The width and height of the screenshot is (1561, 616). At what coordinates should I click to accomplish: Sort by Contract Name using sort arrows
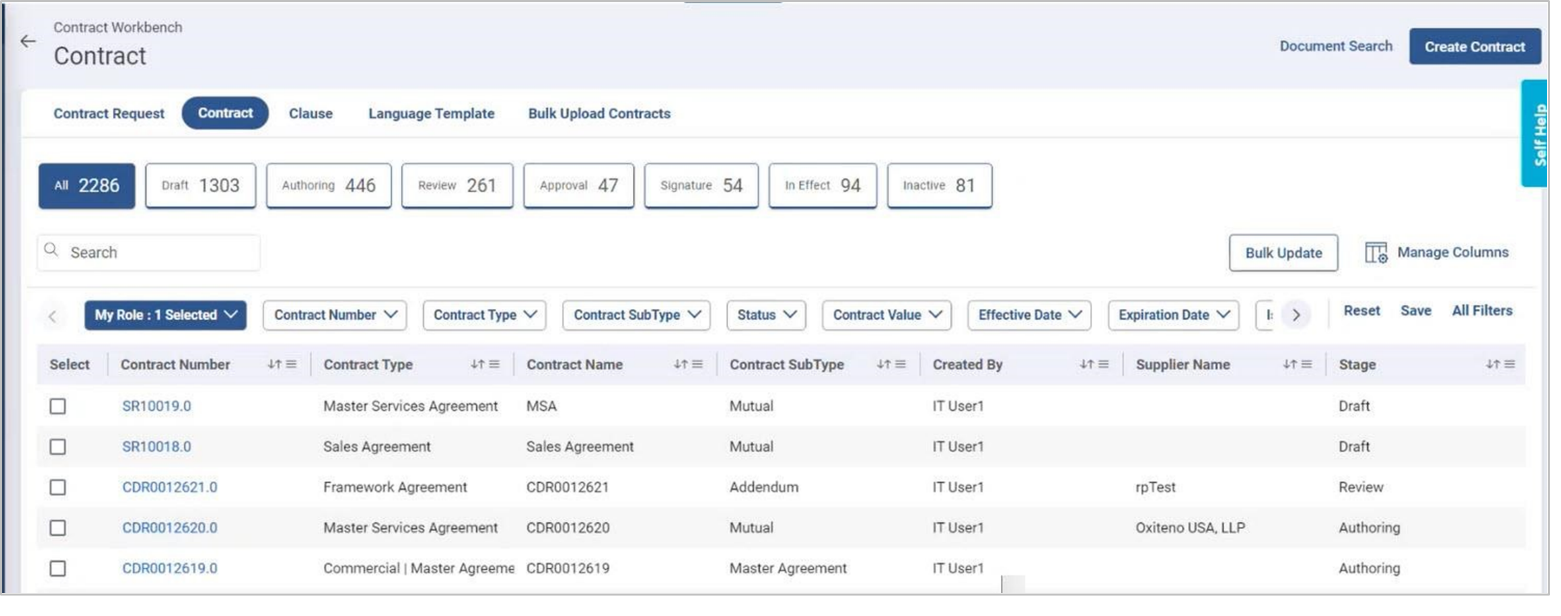680,365
